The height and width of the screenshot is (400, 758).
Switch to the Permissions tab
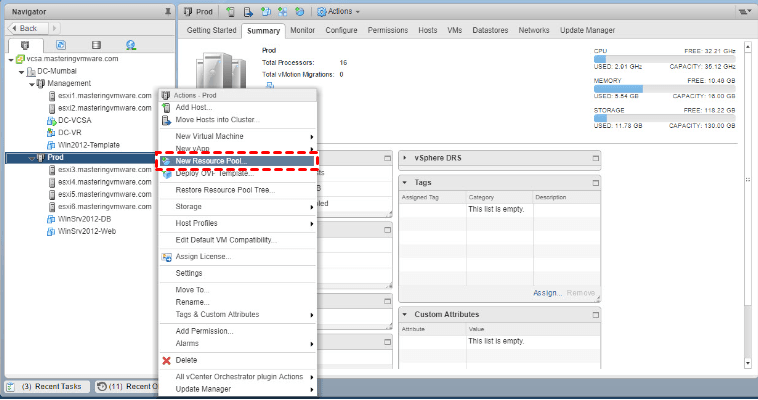pyautogui.click(x=388, y=30)
